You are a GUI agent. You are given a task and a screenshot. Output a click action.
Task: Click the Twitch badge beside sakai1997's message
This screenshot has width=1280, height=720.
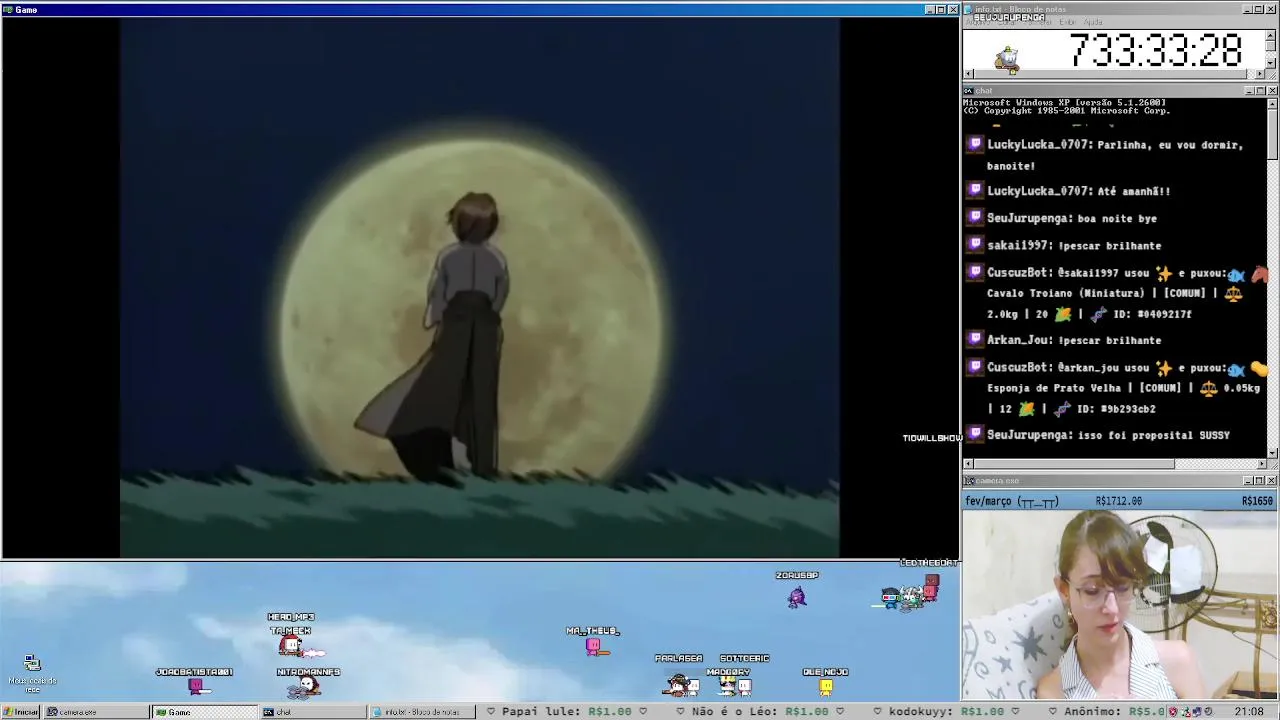click(x=975, y=244)
